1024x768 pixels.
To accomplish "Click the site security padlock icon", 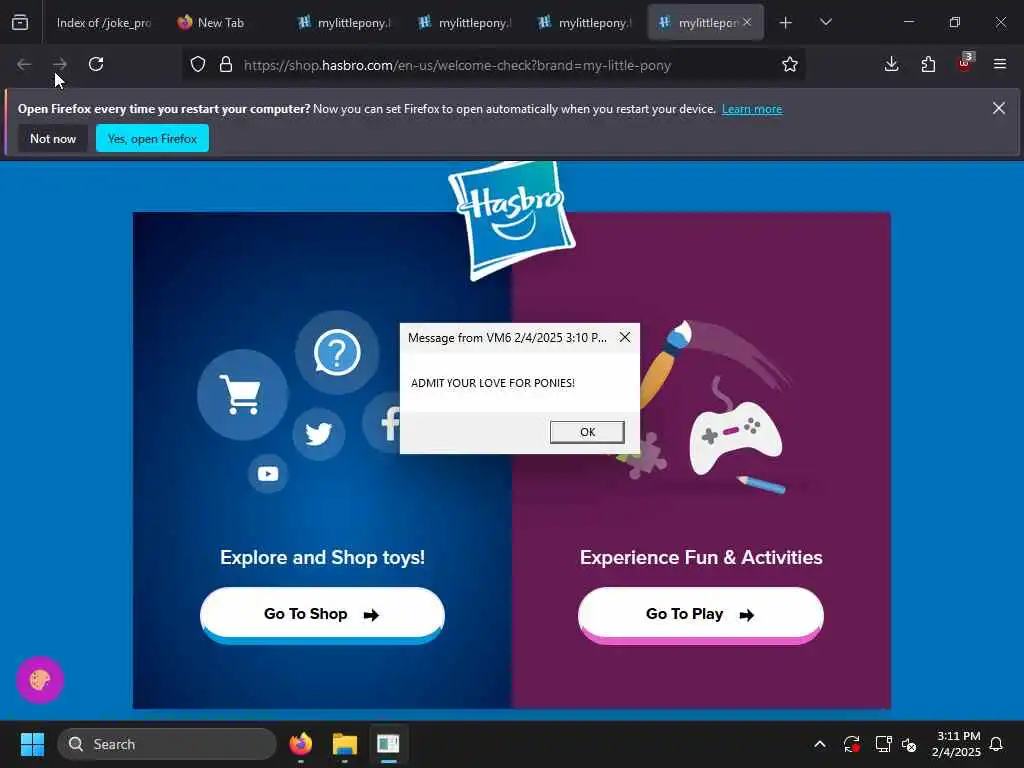I will pos(226,65).
